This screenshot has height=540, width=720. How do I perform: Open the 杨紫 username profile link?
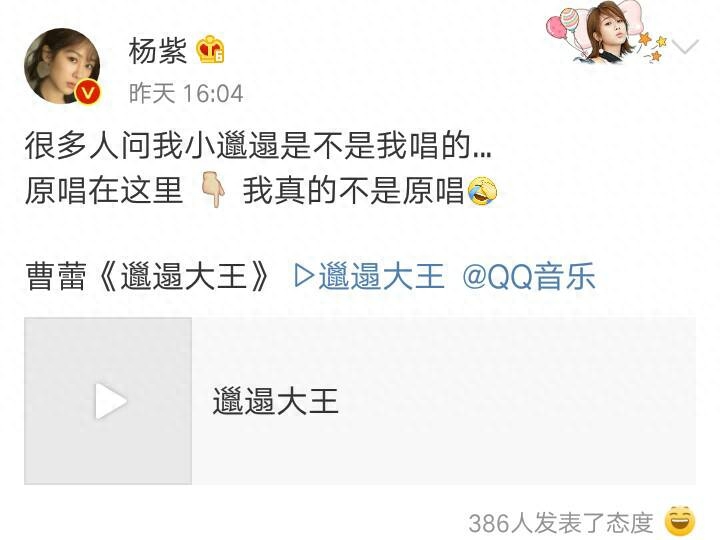pos(158,50)
